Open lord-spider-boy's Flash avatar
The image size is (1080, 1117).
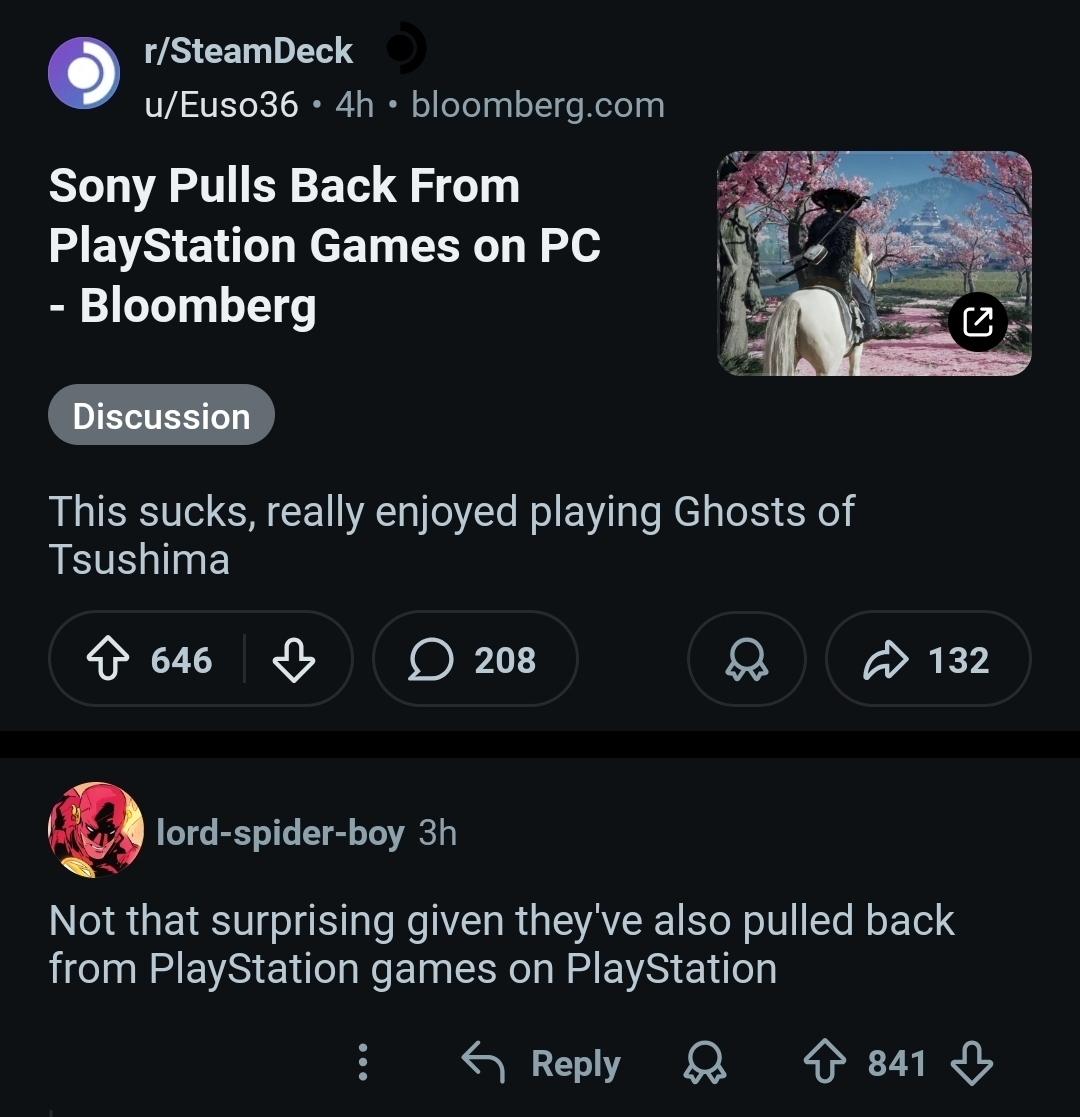pyautogui.click(x=96, y=830)
